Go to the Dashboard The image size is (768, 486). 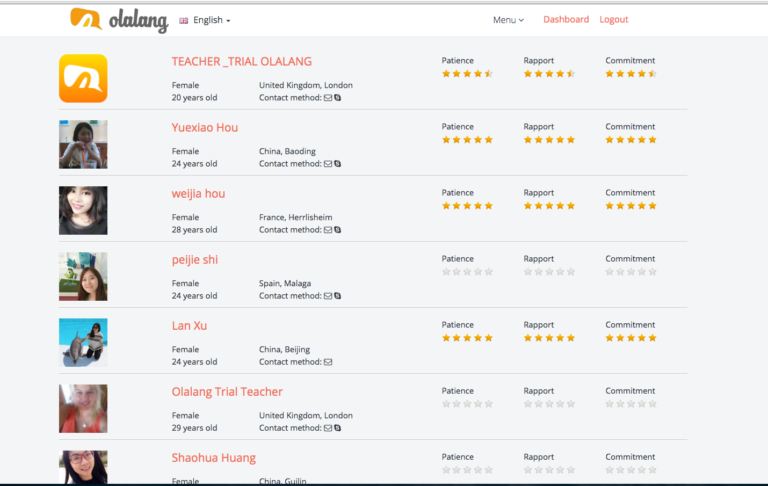click(566, 20)
